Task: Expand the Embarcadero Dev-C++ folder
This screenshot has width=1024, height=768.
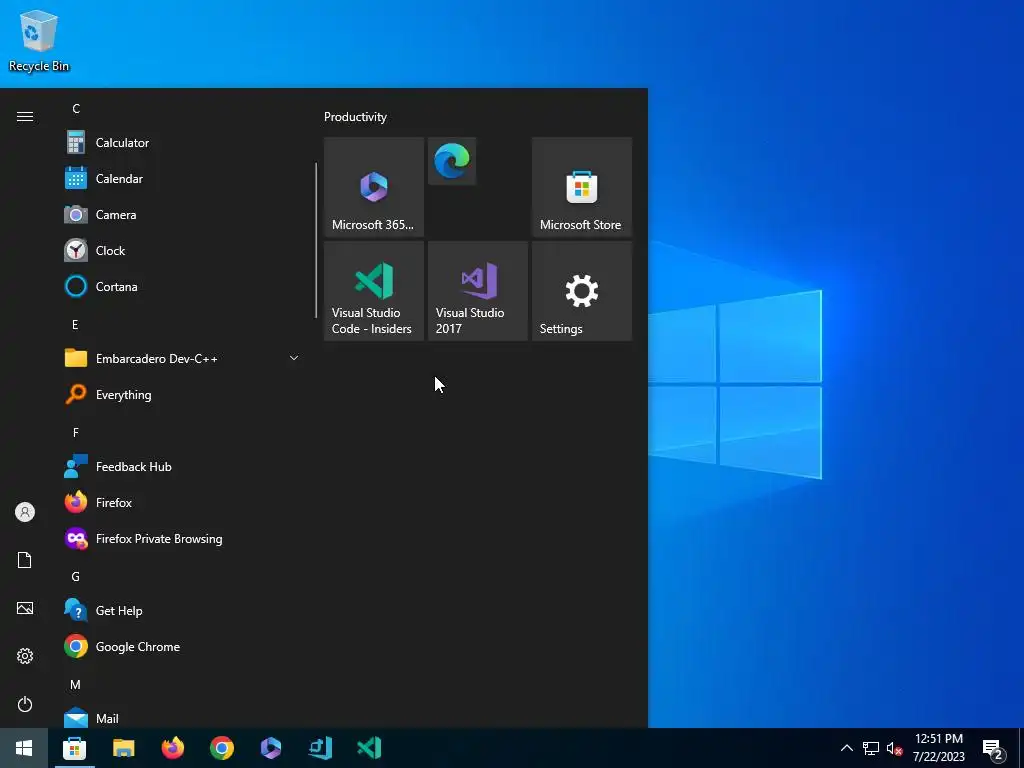Action: (x=183, y=358)
